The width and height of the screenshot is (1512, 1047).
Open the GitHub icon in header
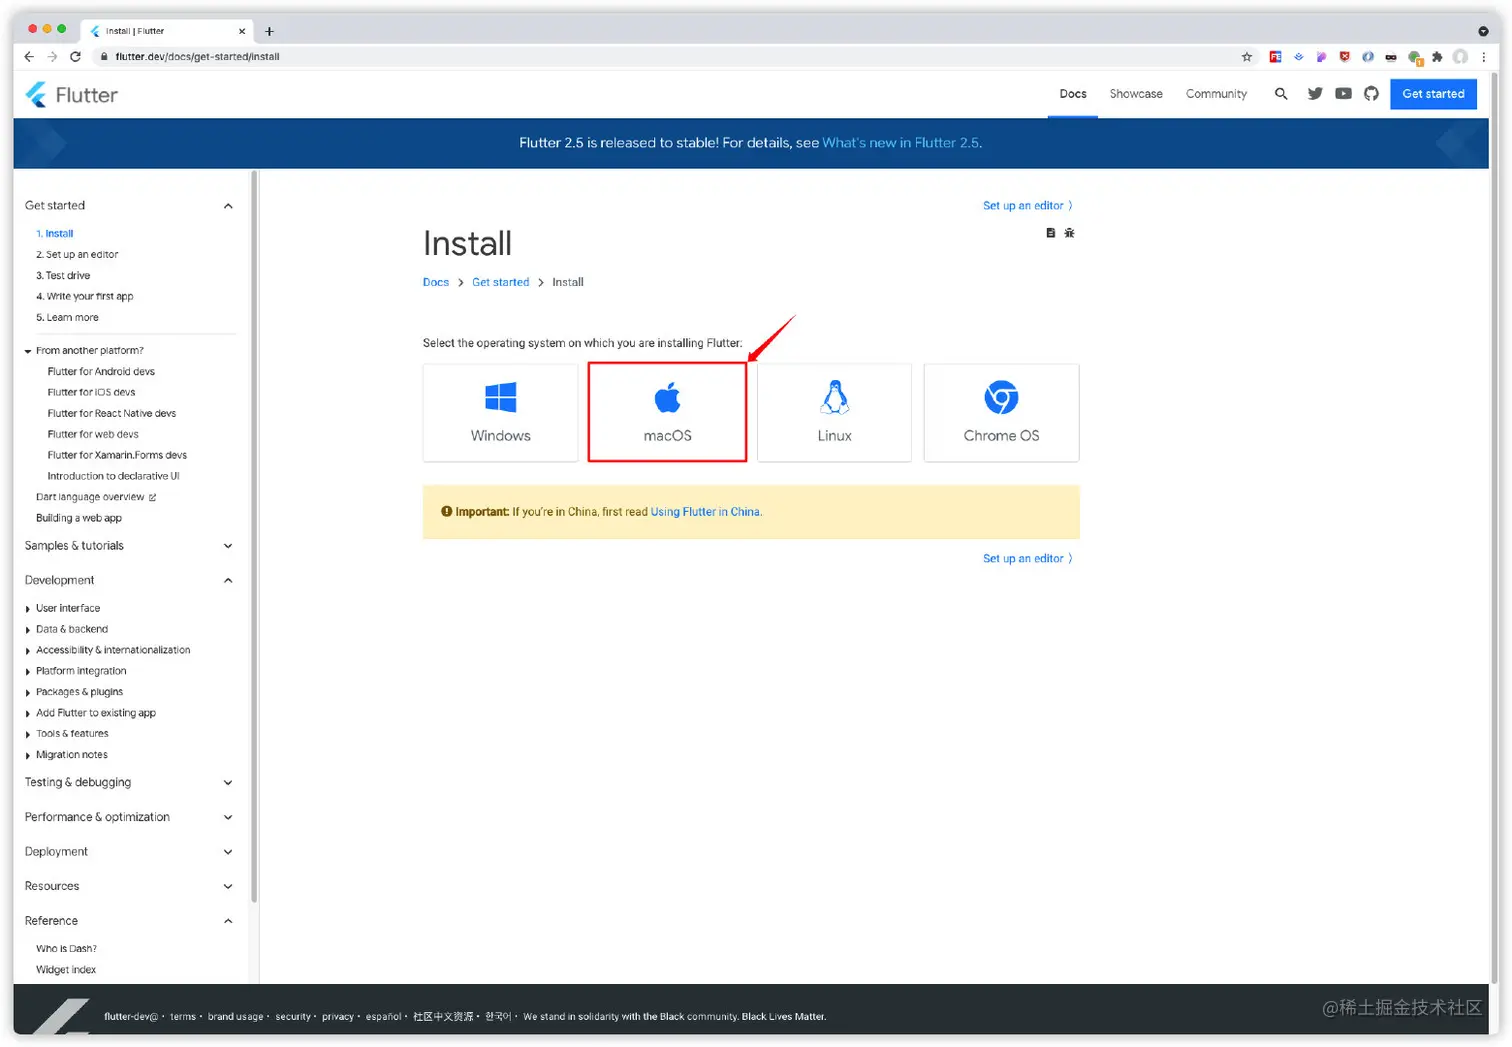click(x=1371, y=94)
